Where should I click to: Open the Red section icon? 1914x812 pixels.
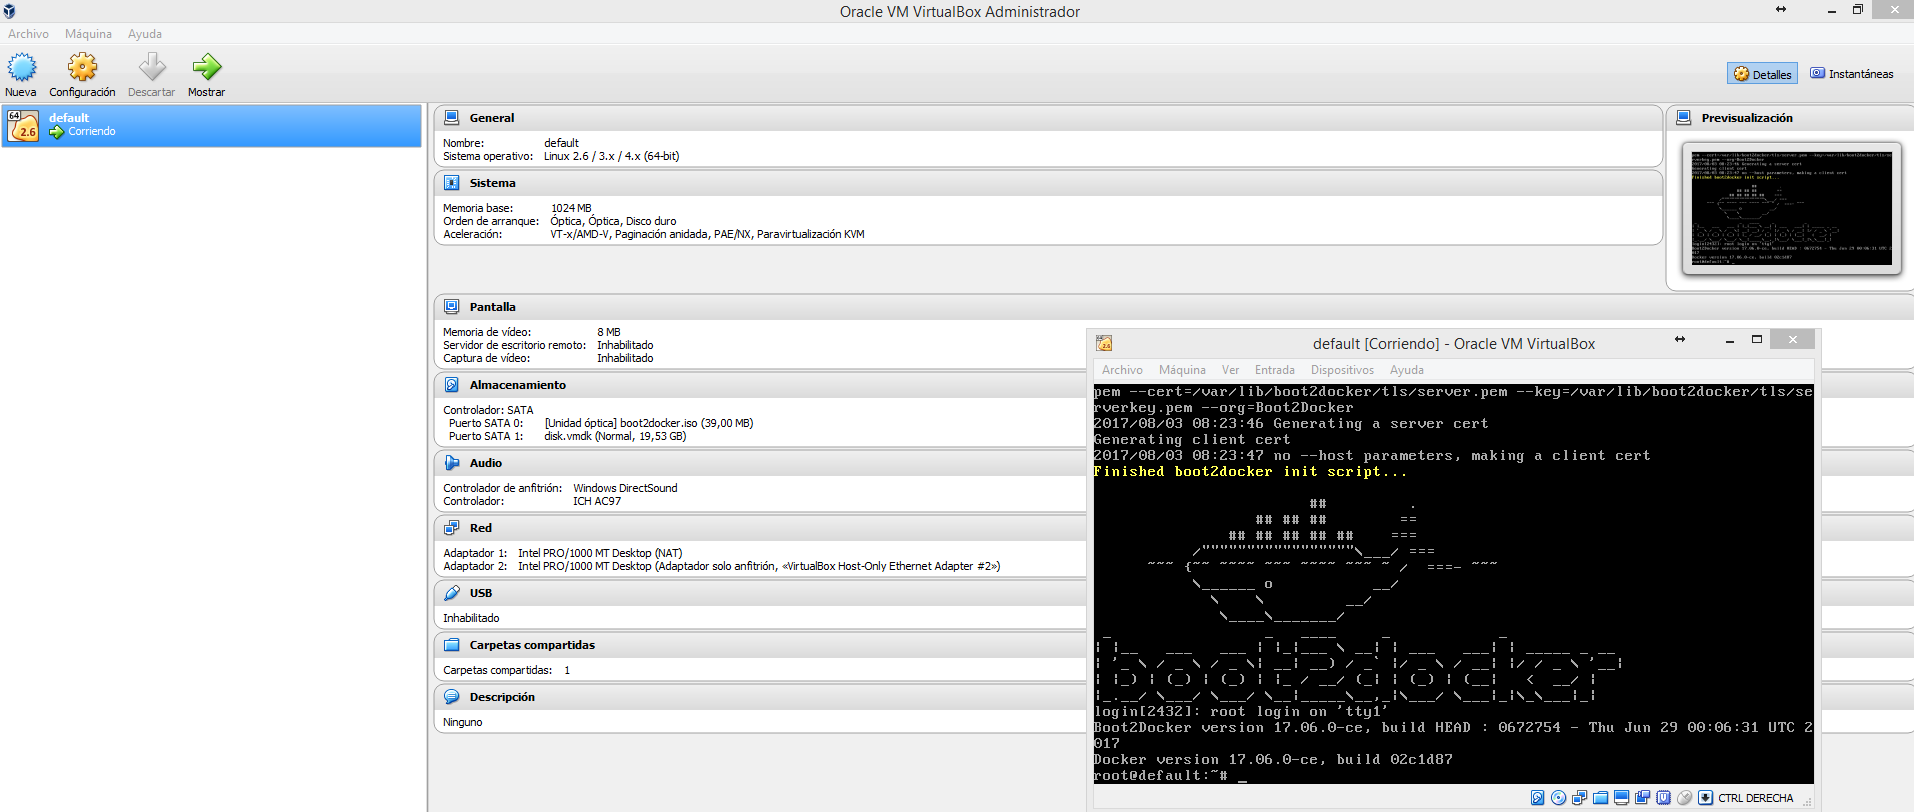pyautogui.click(x=452, y=528)
